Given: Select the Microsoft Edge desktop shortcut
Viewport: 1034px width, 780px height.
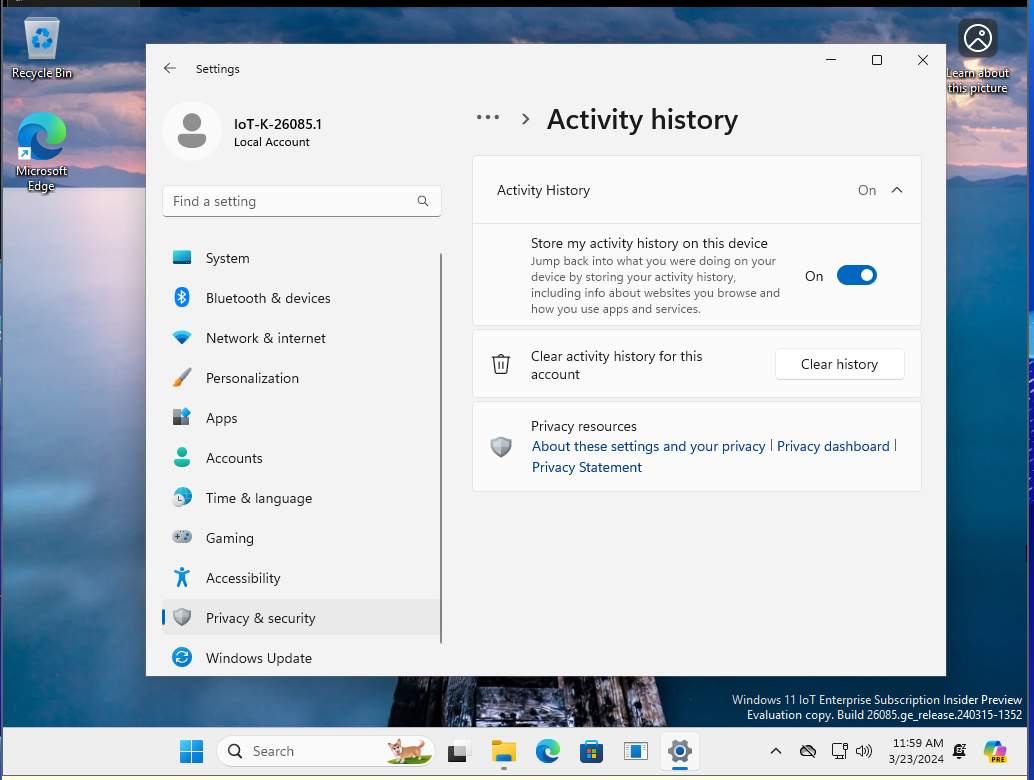Looking at the screenshot, I should (42, 152).
